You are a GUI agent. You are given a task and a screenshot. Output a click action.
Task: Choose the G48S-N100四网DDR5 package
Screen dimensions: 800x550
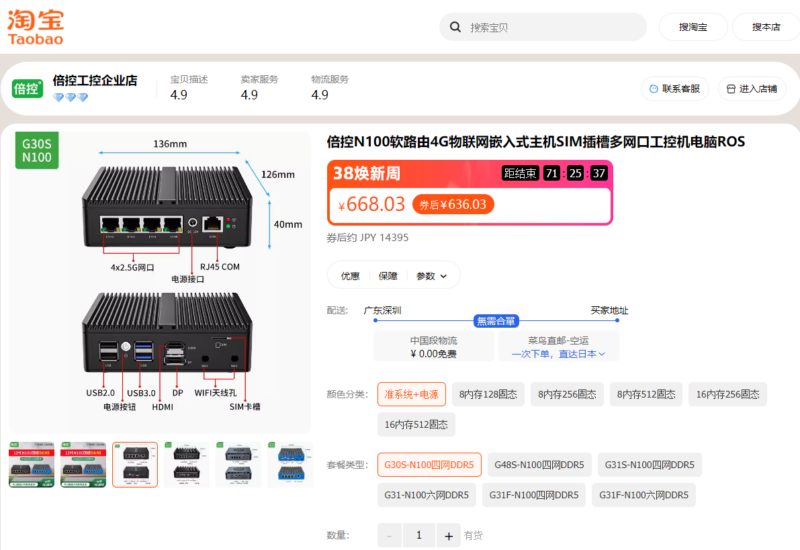click(539, 465)
